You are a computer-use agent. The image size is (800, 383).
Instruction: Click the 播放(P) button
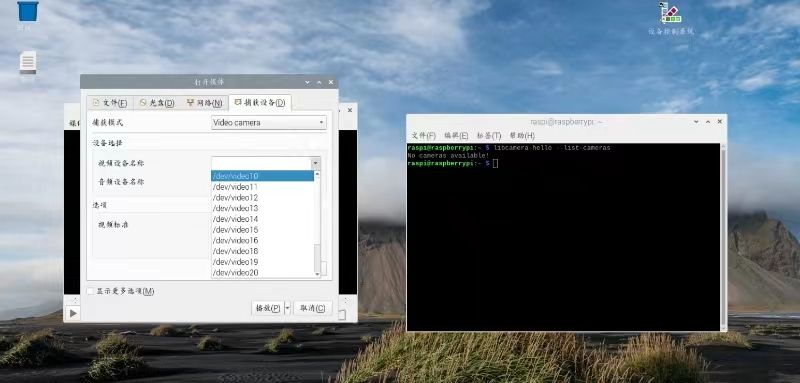click(268, 308)
